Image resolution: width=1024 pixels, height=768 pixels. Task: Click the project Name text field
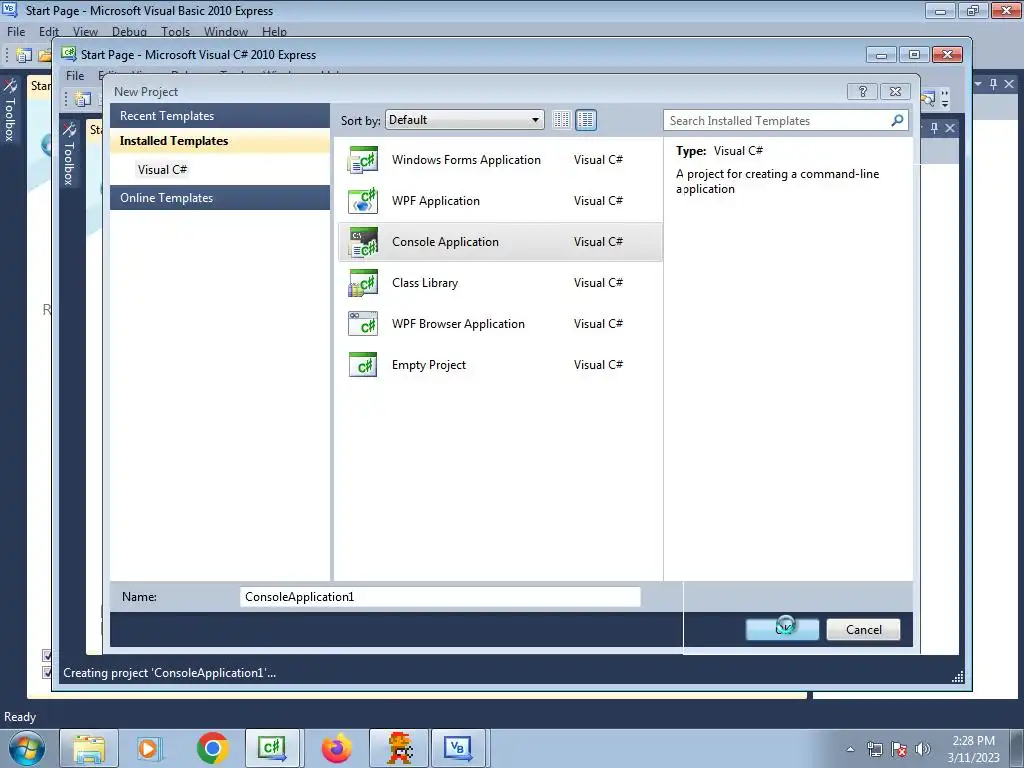coord(440,597)
